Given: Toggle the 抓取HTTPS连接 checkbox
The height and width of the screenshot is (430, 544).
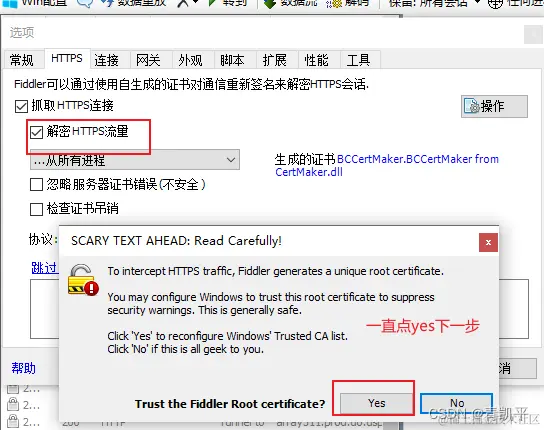Looking at the screenshot, I should point(21,106).
